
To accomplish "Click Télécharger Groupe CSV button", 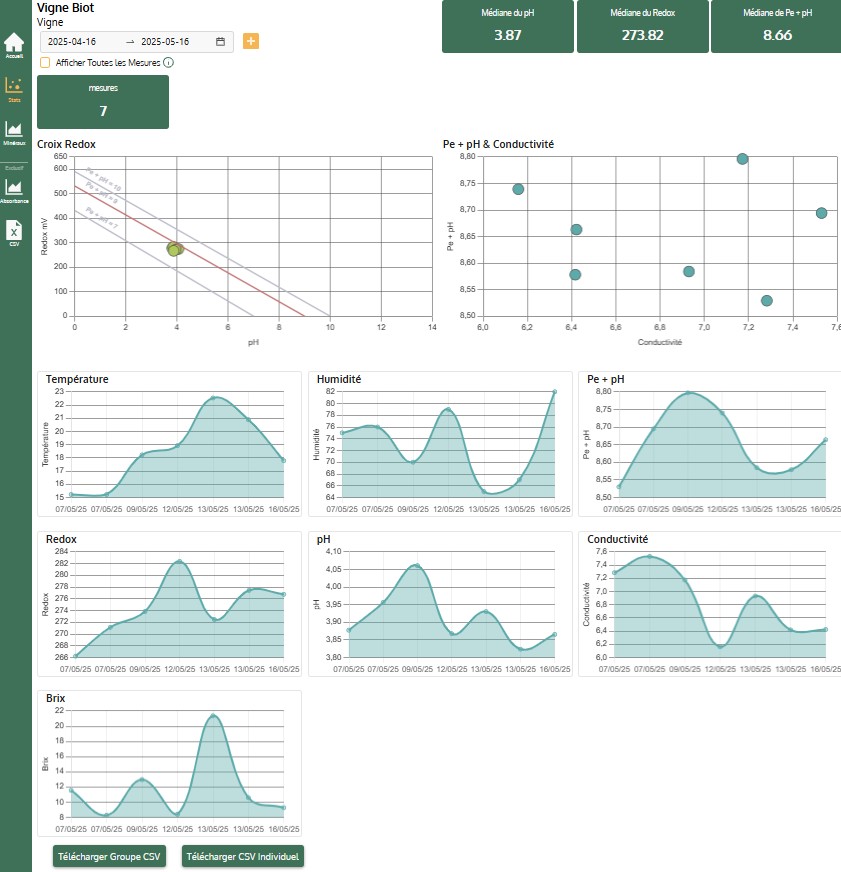I will click(x=109, y=856).
